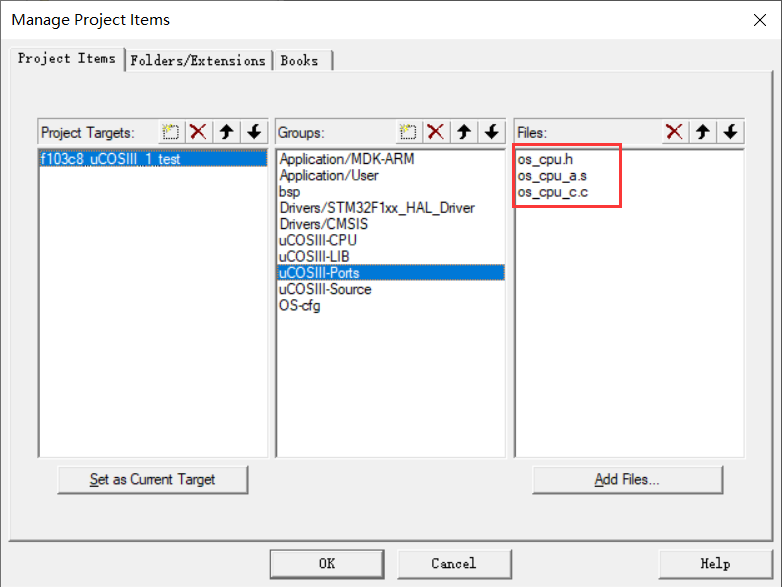Confirm with OK button
The width and height of the screenshot is (782, 587).
(327, 564)
